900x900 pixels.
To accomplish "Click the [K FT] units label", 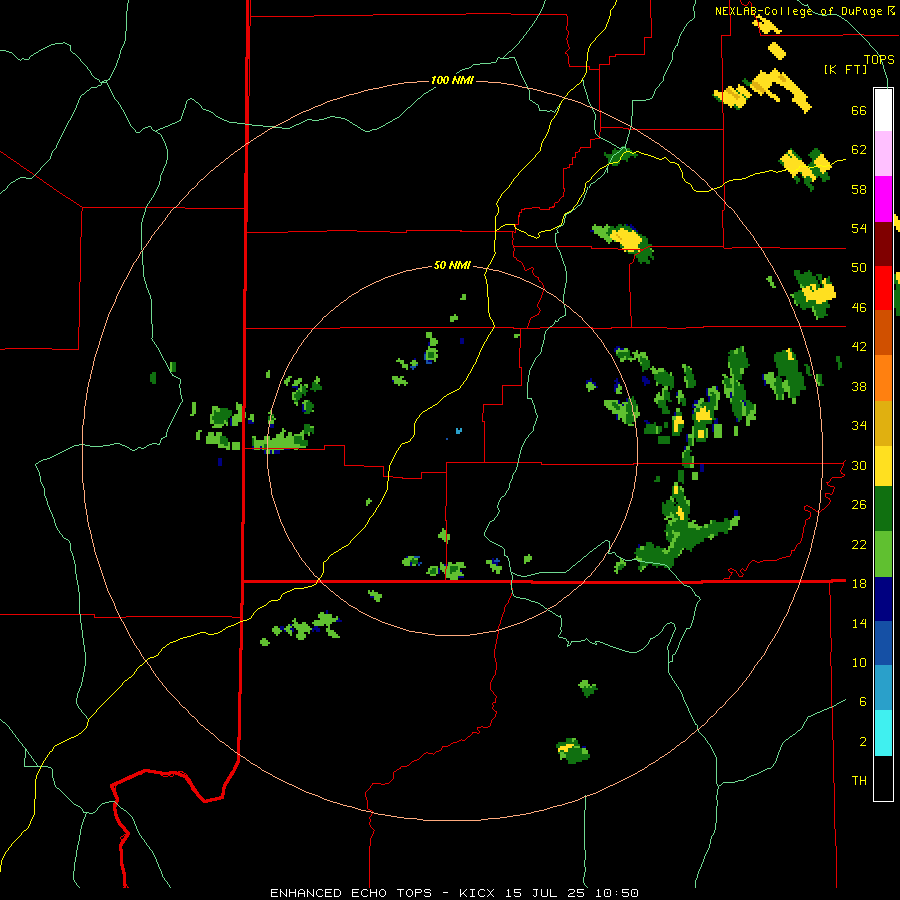I will click(845, 69).
